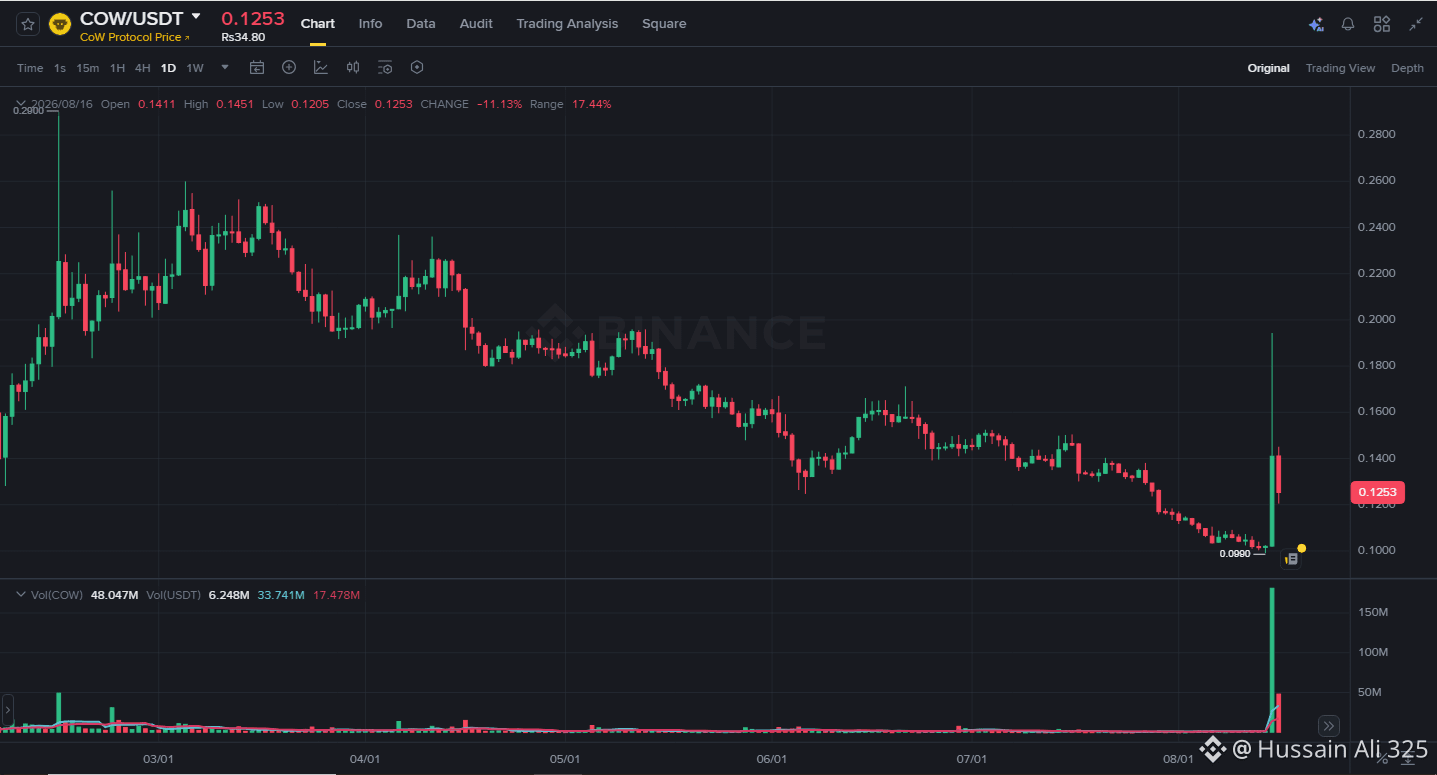Image resolution: width=1437 pixels, height=775 pixels.
Task: Select the 1D time interval
Action: coord(168,68)
